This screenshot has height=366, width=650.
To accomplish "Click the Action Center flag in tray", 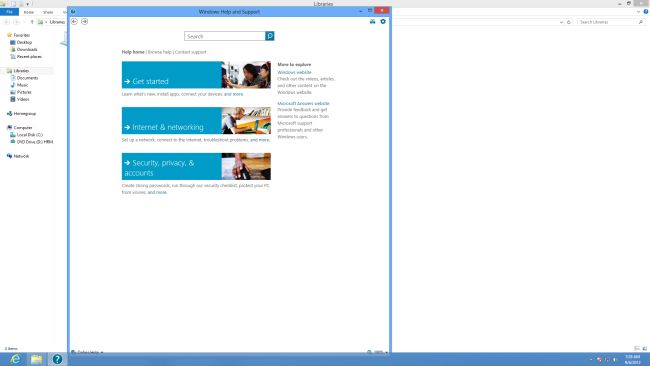I will (599, 359).
